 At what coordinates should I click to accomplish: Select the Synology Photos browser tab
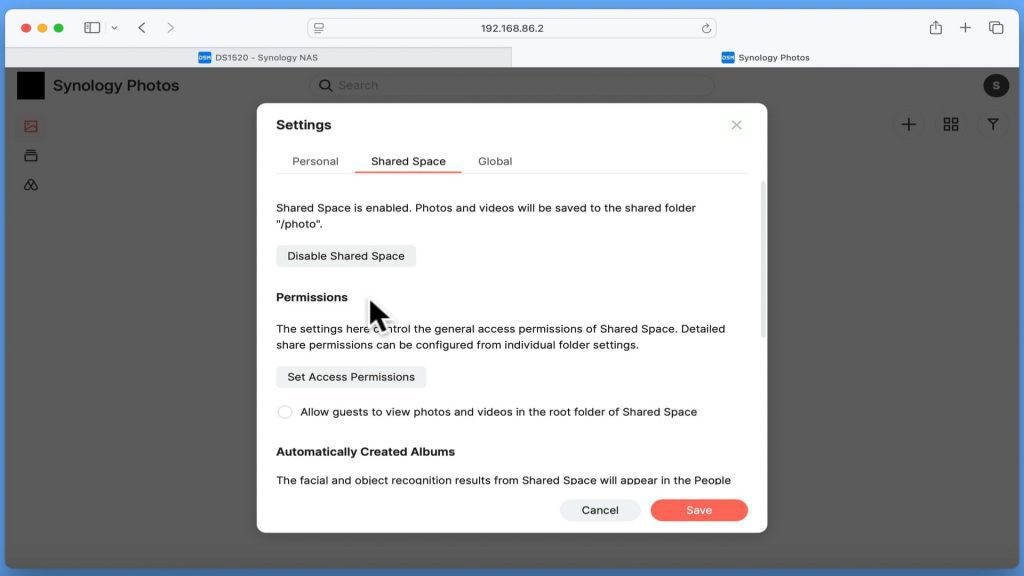[x=765, y=57]
